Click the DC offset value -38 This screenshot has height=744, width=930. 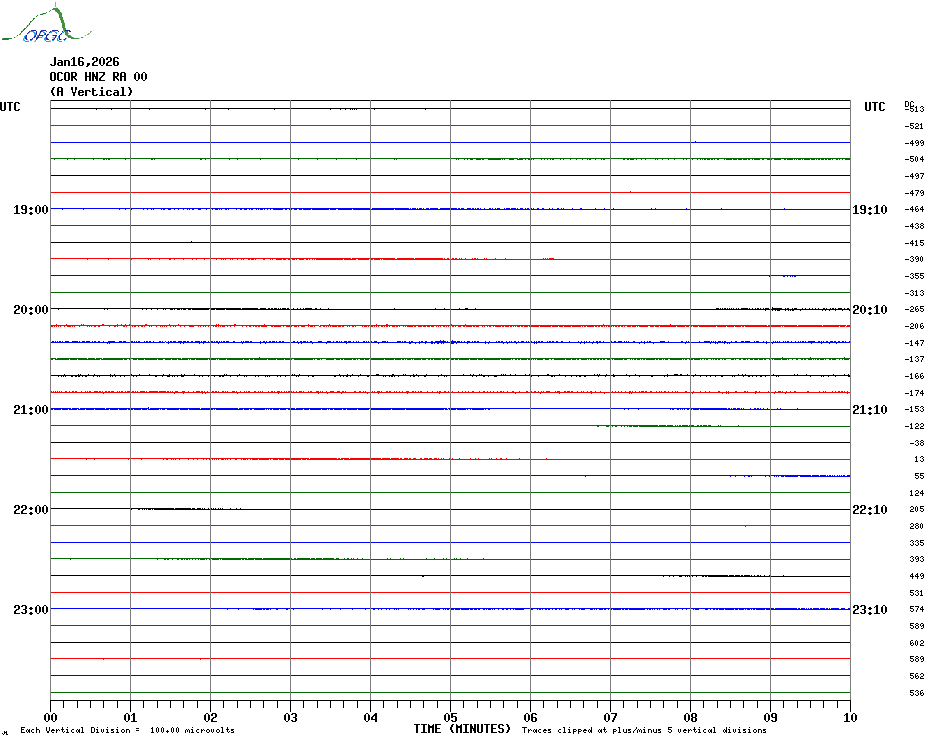pos(916,443)
